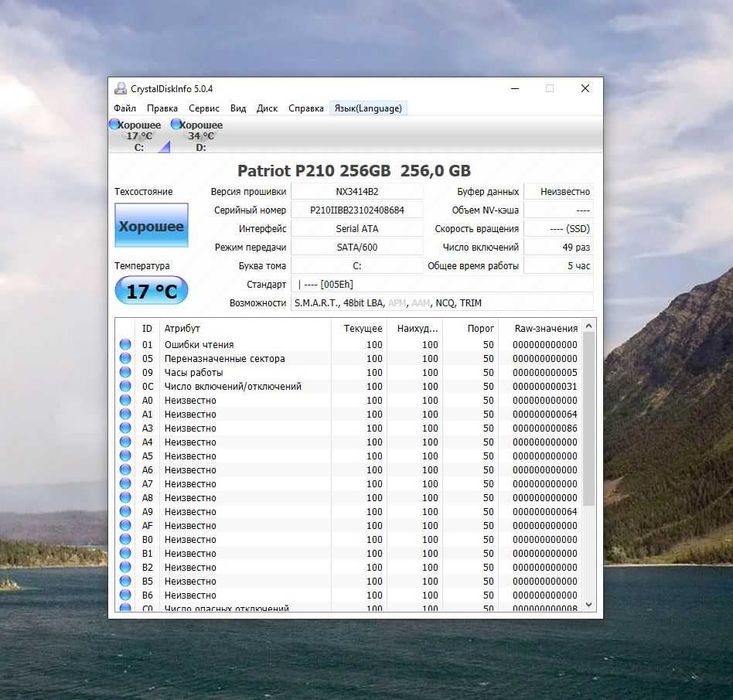This screenshot has width=733, height=700.
Task: Click the Общее время работы value 5 час
Action: click(559, 266)
